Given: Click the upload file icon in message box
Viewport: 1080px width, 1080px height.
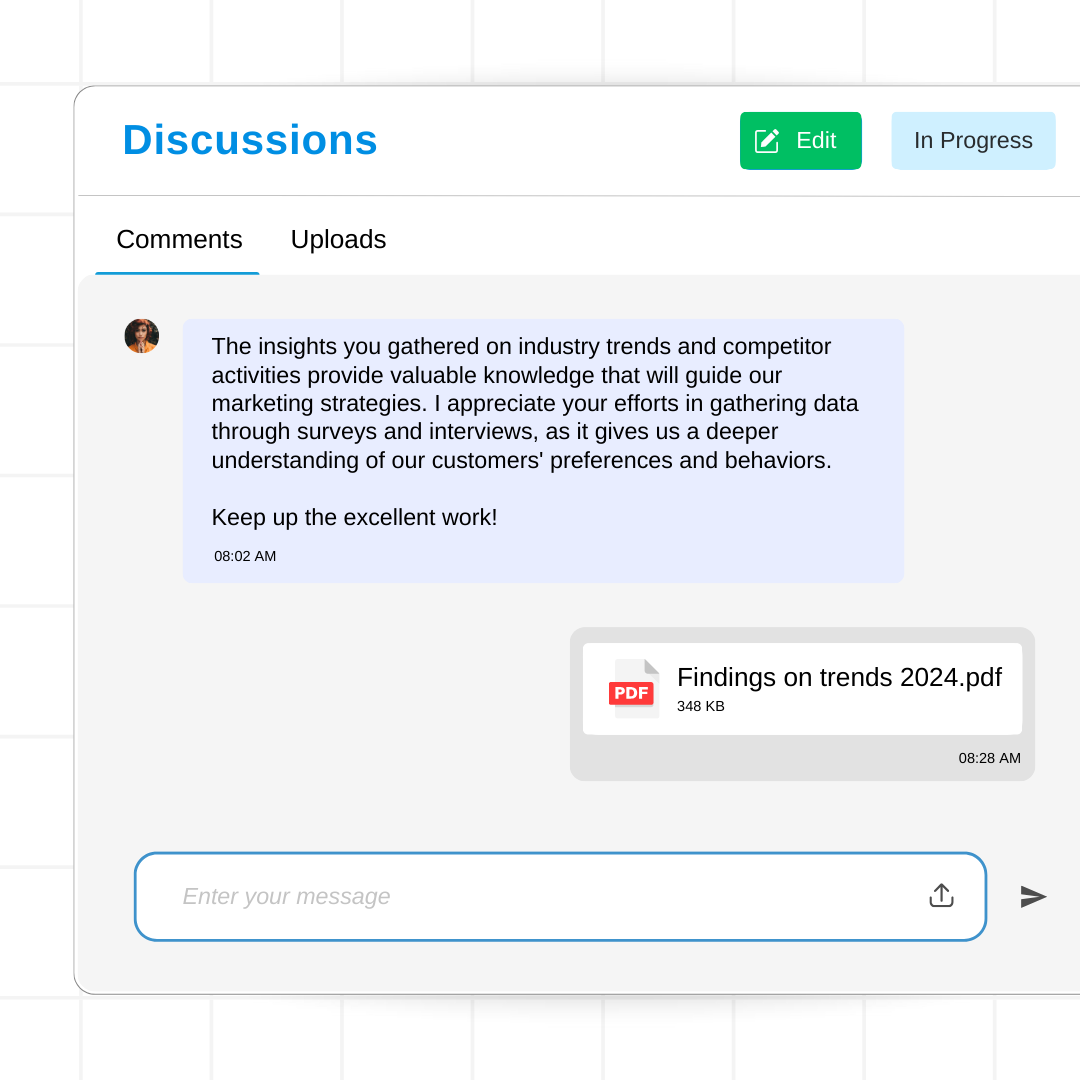Looking at the screenshot, I should (941, 895).
